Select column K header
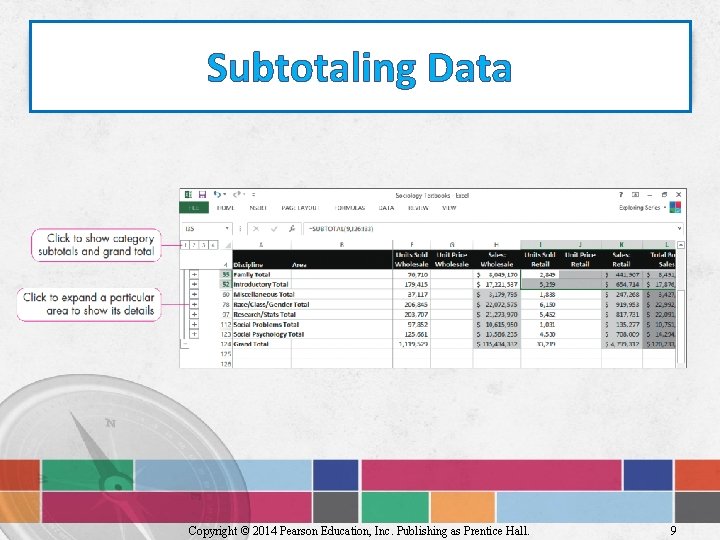 622,245
